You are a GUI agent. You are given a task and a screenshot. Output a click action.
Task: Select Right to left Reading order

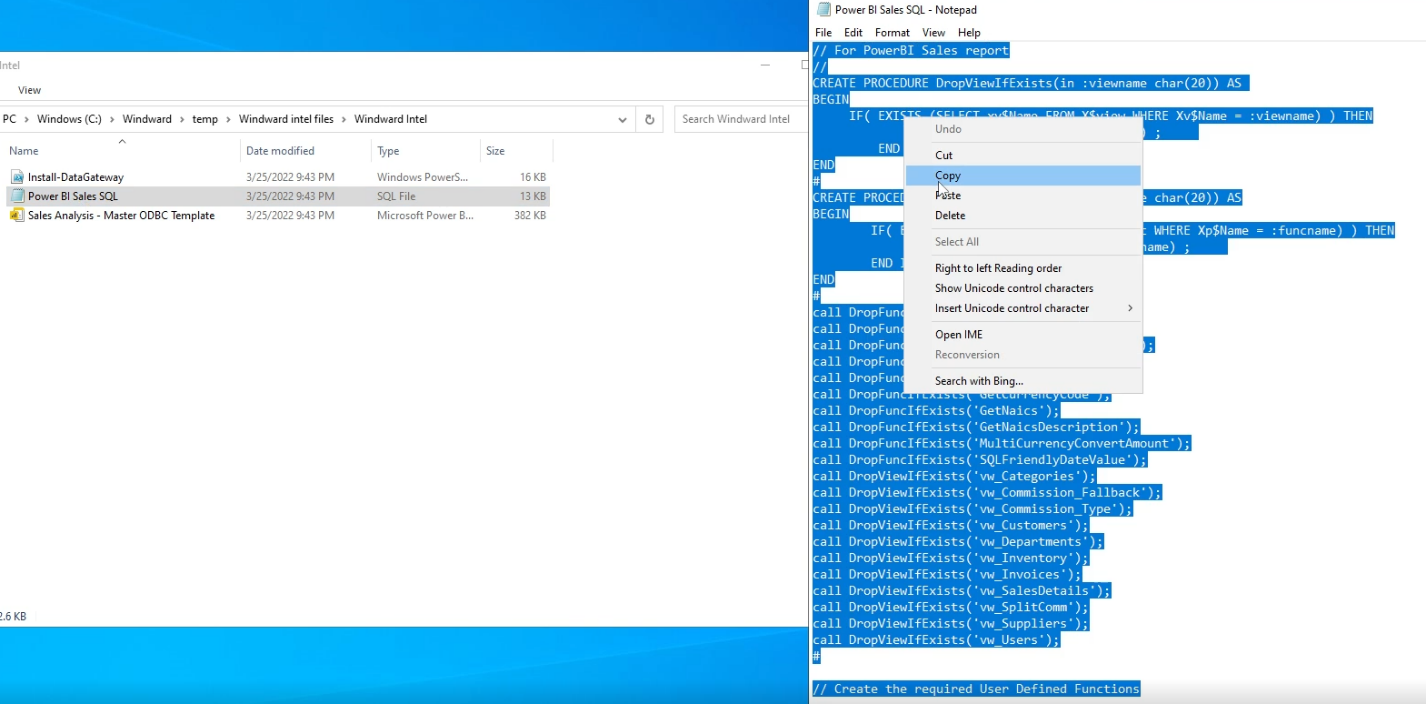[1023, 268]
